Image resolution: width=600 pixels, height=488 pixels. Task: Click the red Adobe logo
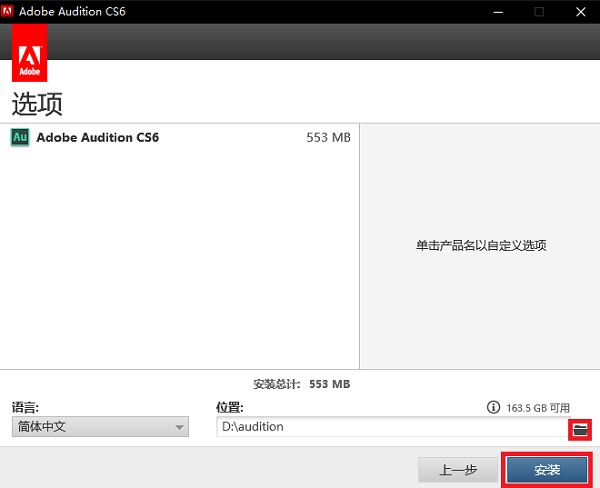point(29,52)
